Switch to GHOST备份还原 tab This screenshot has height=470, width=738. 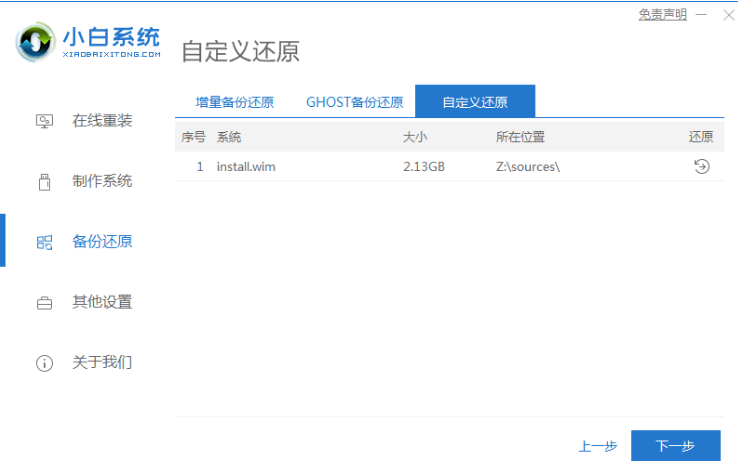point(354,102)
